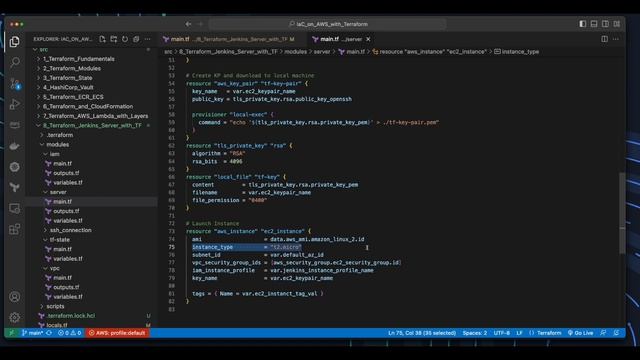Collapse the iam folder
Viewport: 640px width, 360px height.
point(55,154)
